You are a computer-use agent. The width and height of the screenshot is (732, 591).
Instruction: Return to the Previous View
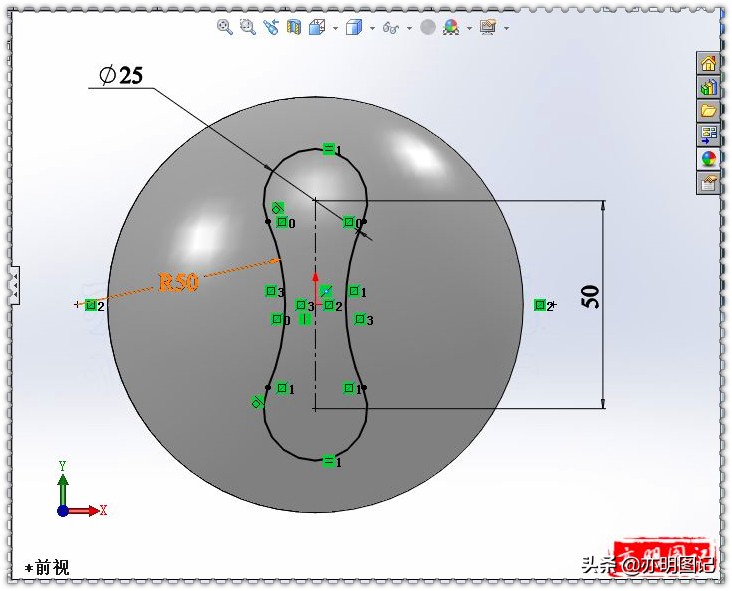[x=271, y=27]
